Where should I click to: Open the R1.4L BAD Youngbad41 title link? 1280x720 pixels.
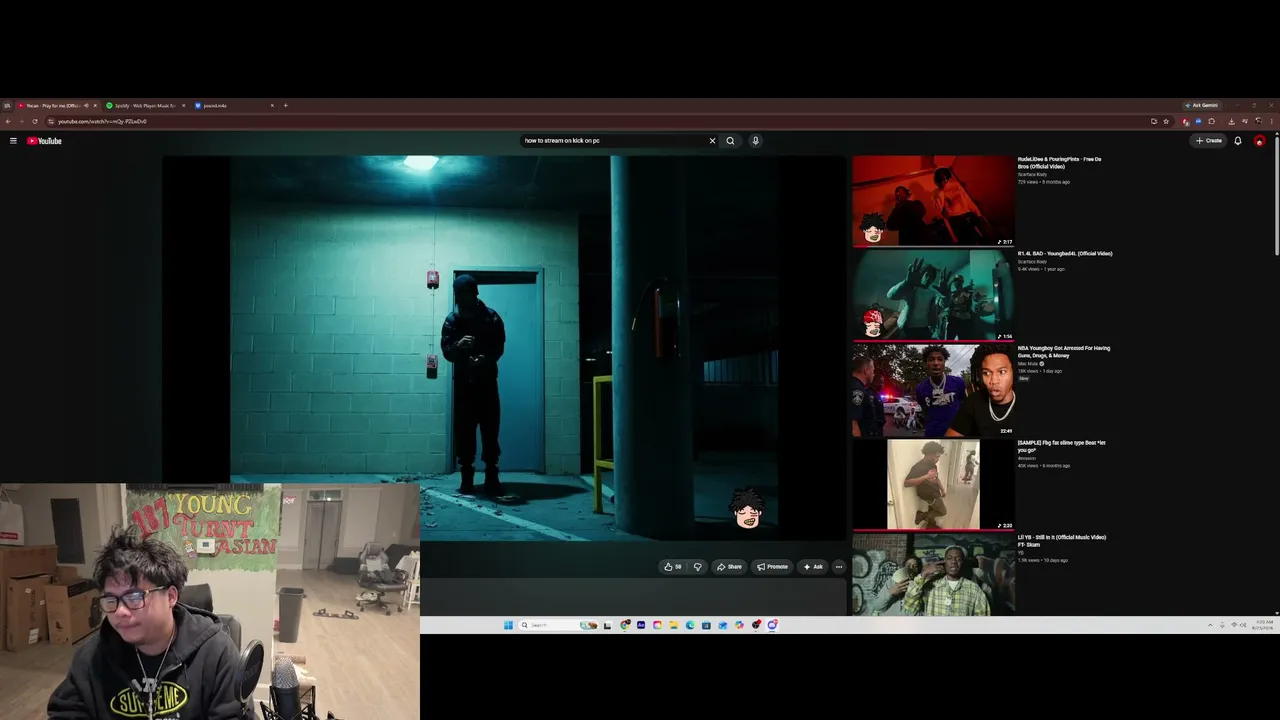(1065, 253)
